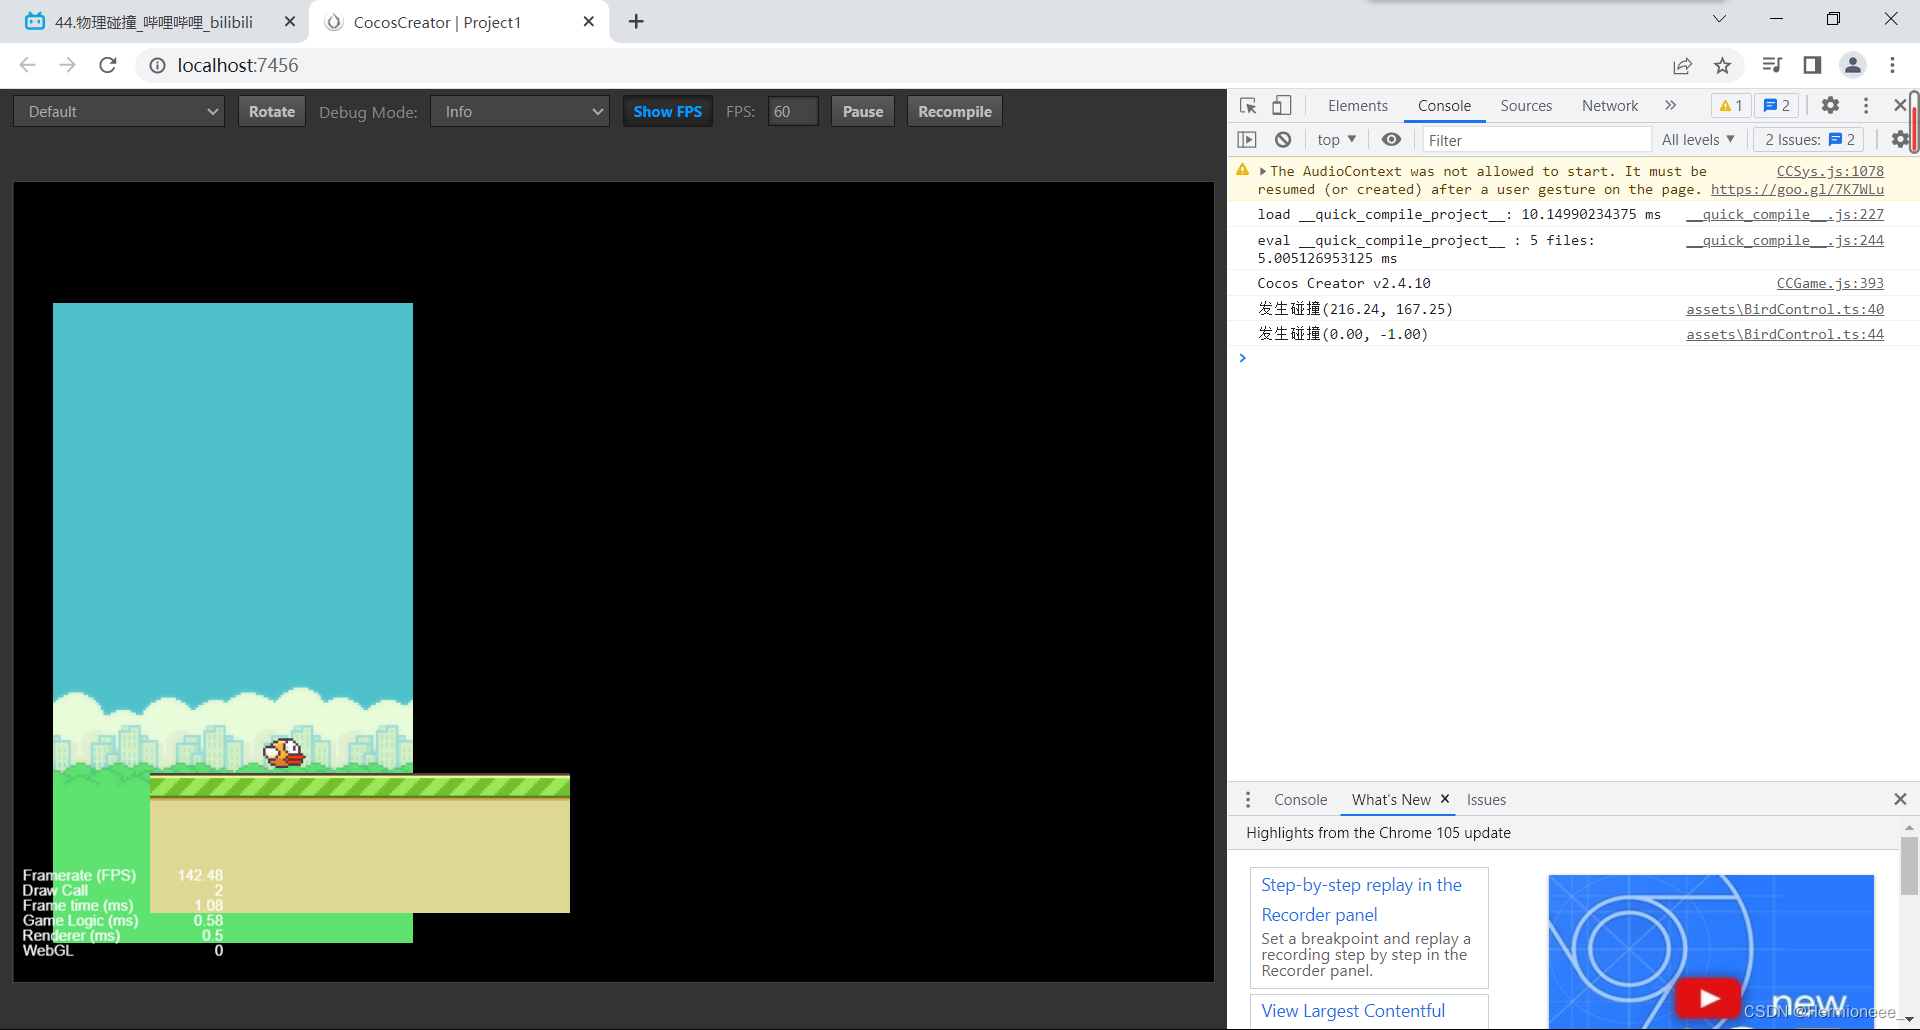Click the bird sprite in the game
This screenshot has height=1030, width=1920.
(283, 752)
